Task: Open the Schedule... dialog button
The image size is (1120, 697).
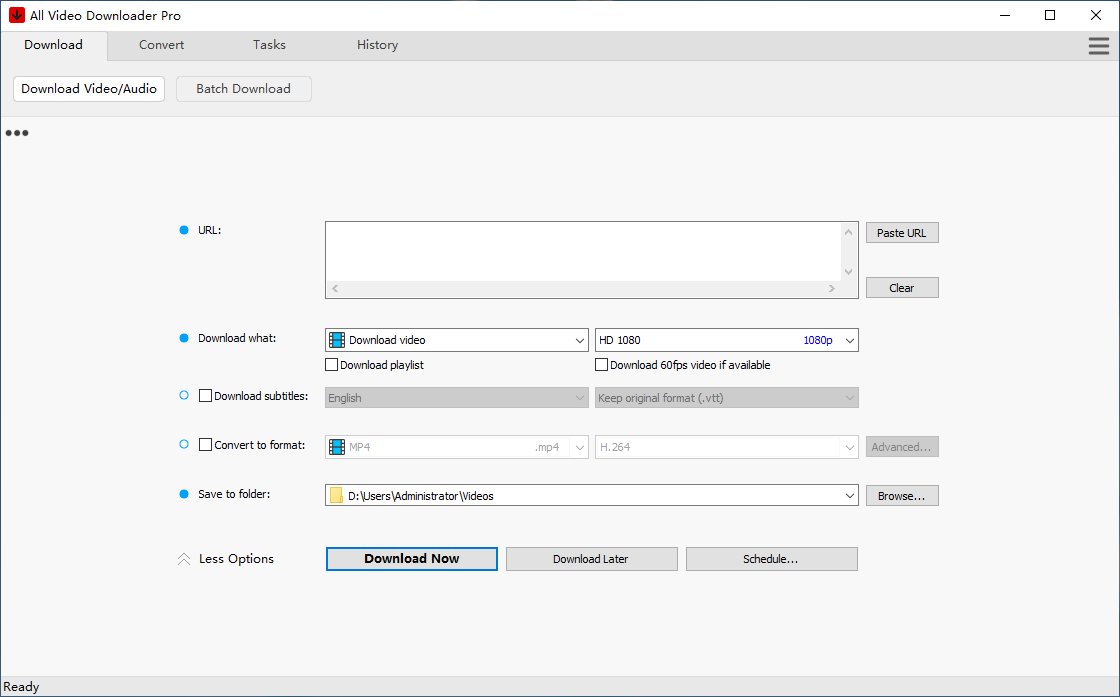Action: (771, 559)
